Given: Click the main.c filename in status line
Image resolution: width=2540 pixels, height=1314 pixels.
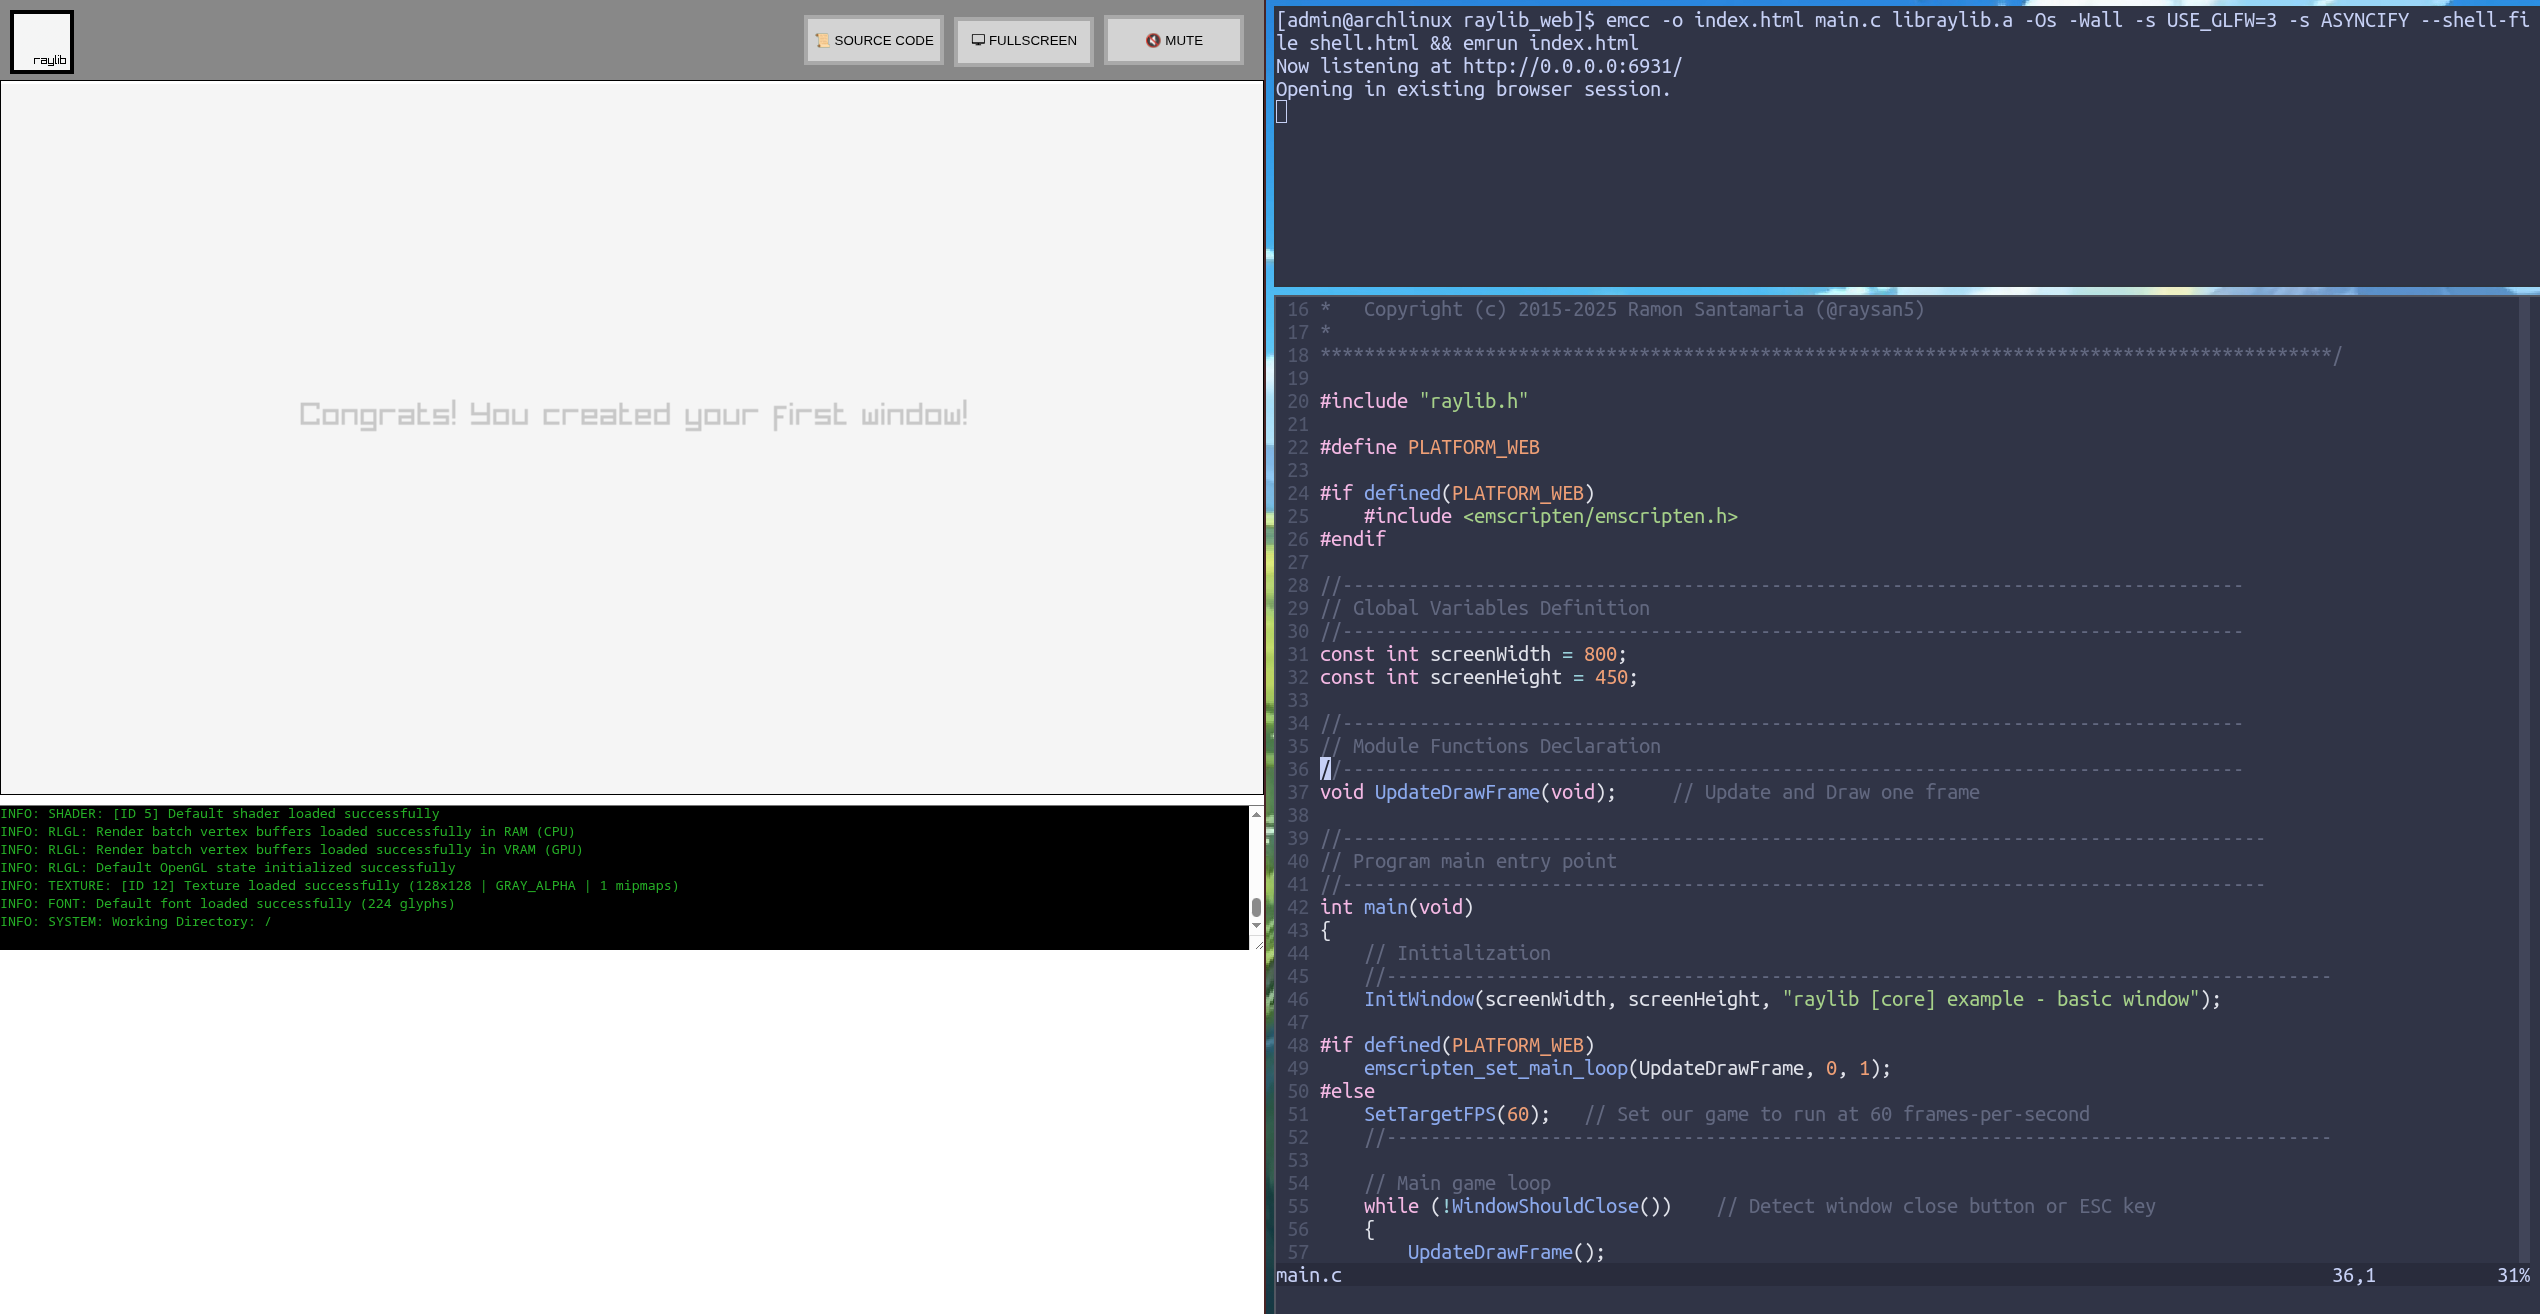Looking at the screenshot, I should point(1308,1275).
